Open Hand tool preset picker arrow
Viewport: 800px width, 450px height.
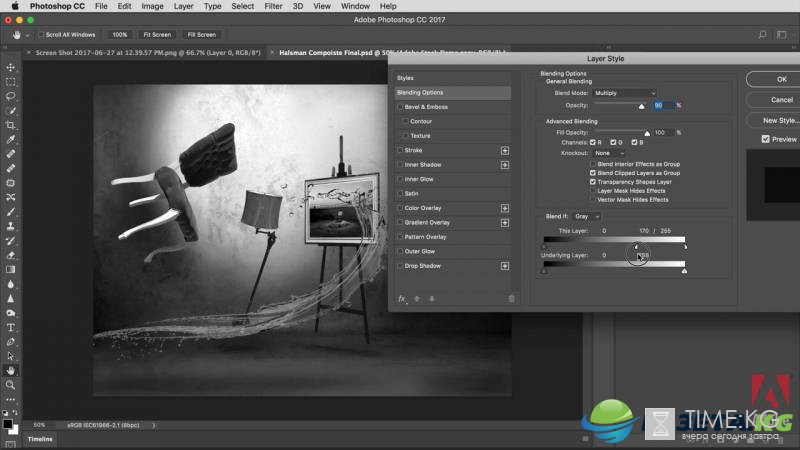point(27,35)
